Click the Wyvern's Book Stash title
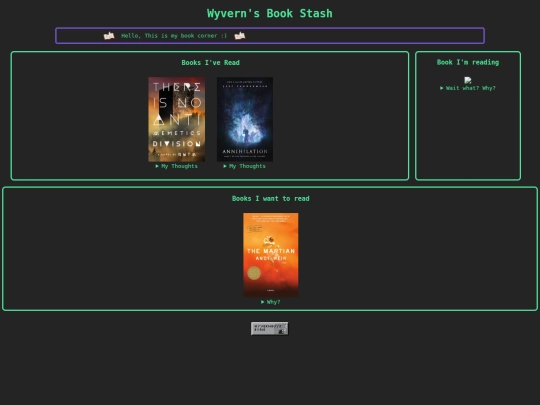Viewport: 540px width, 405px height. pos(270,13)
